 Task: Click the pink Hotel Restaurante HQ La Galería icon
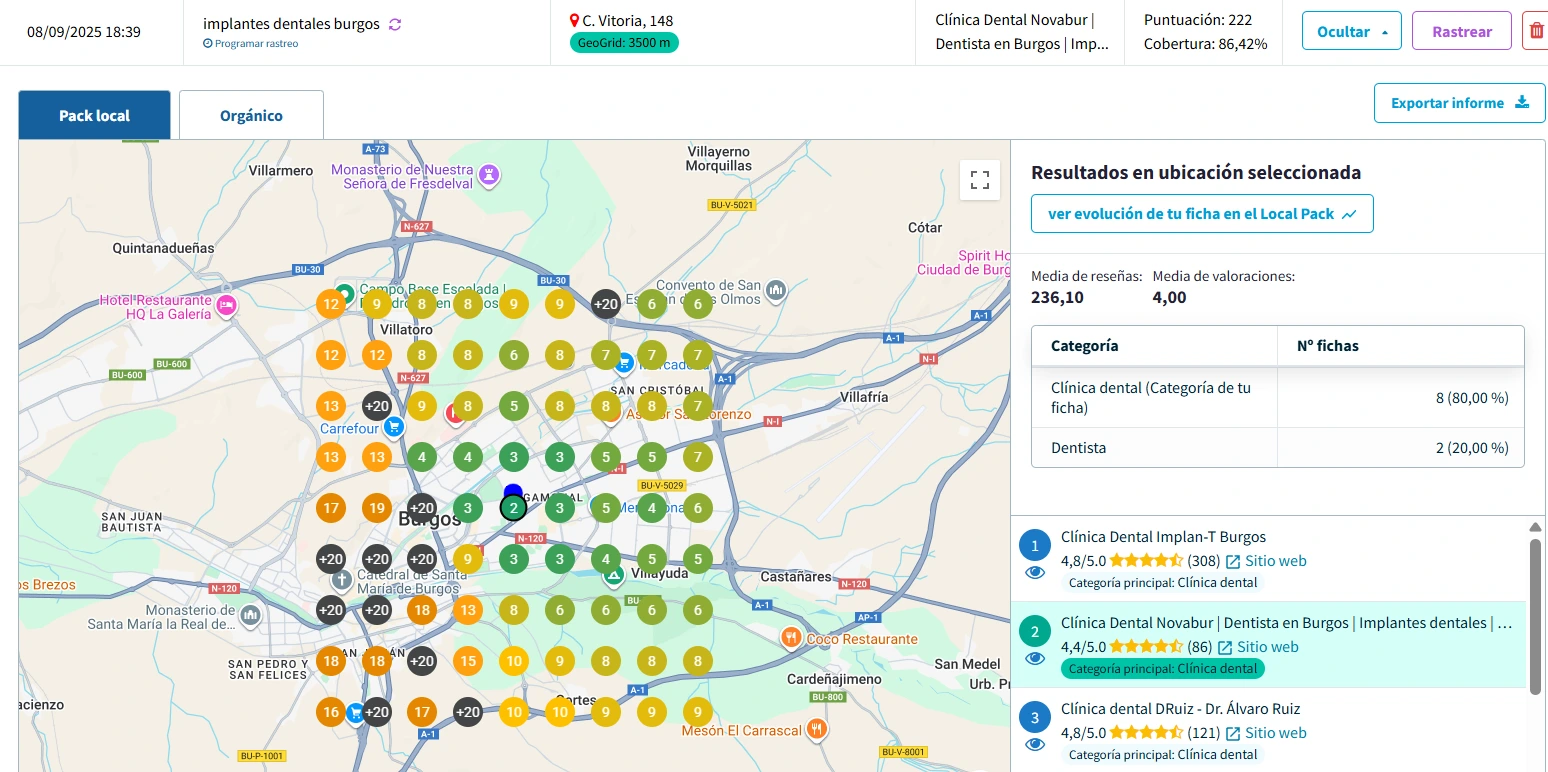[x=226, y=306]
